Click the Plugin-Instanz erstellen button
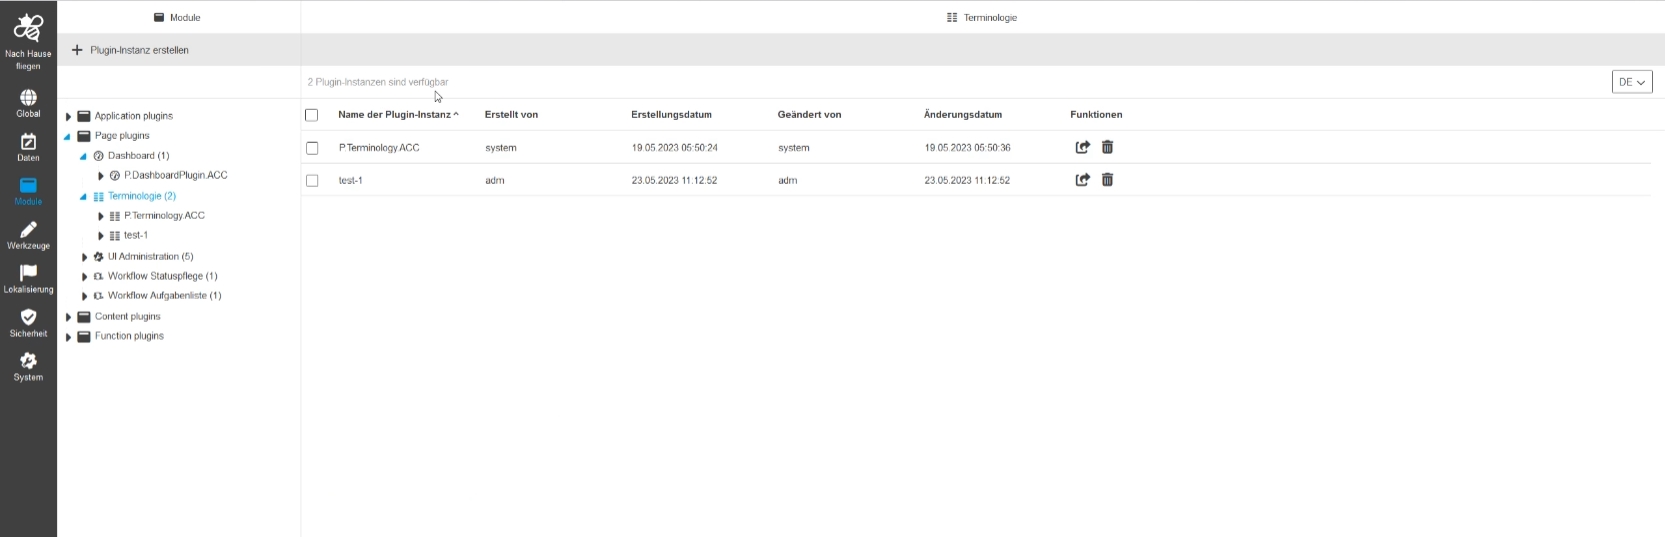Viewport: 1665px width, 537px height. point(130,50)
